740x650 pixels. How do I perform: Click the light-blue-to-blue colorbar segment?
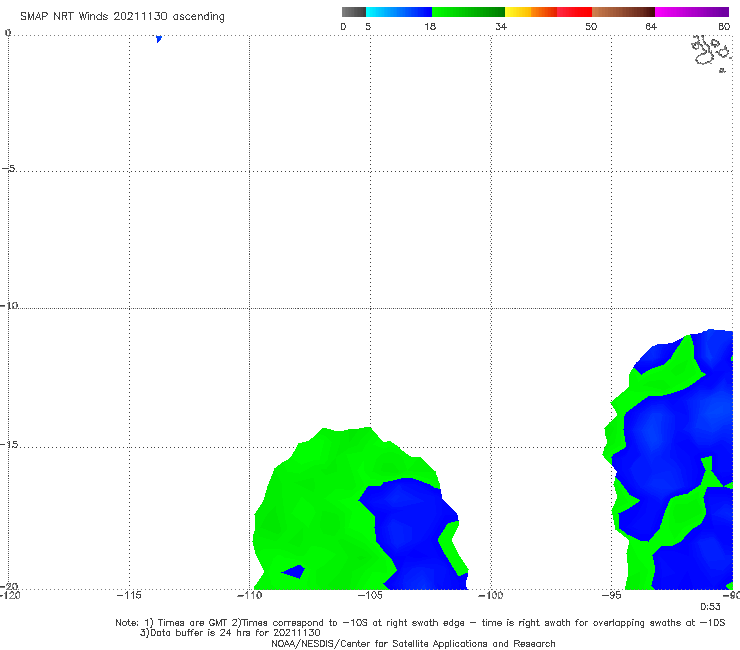click(399, 12)
